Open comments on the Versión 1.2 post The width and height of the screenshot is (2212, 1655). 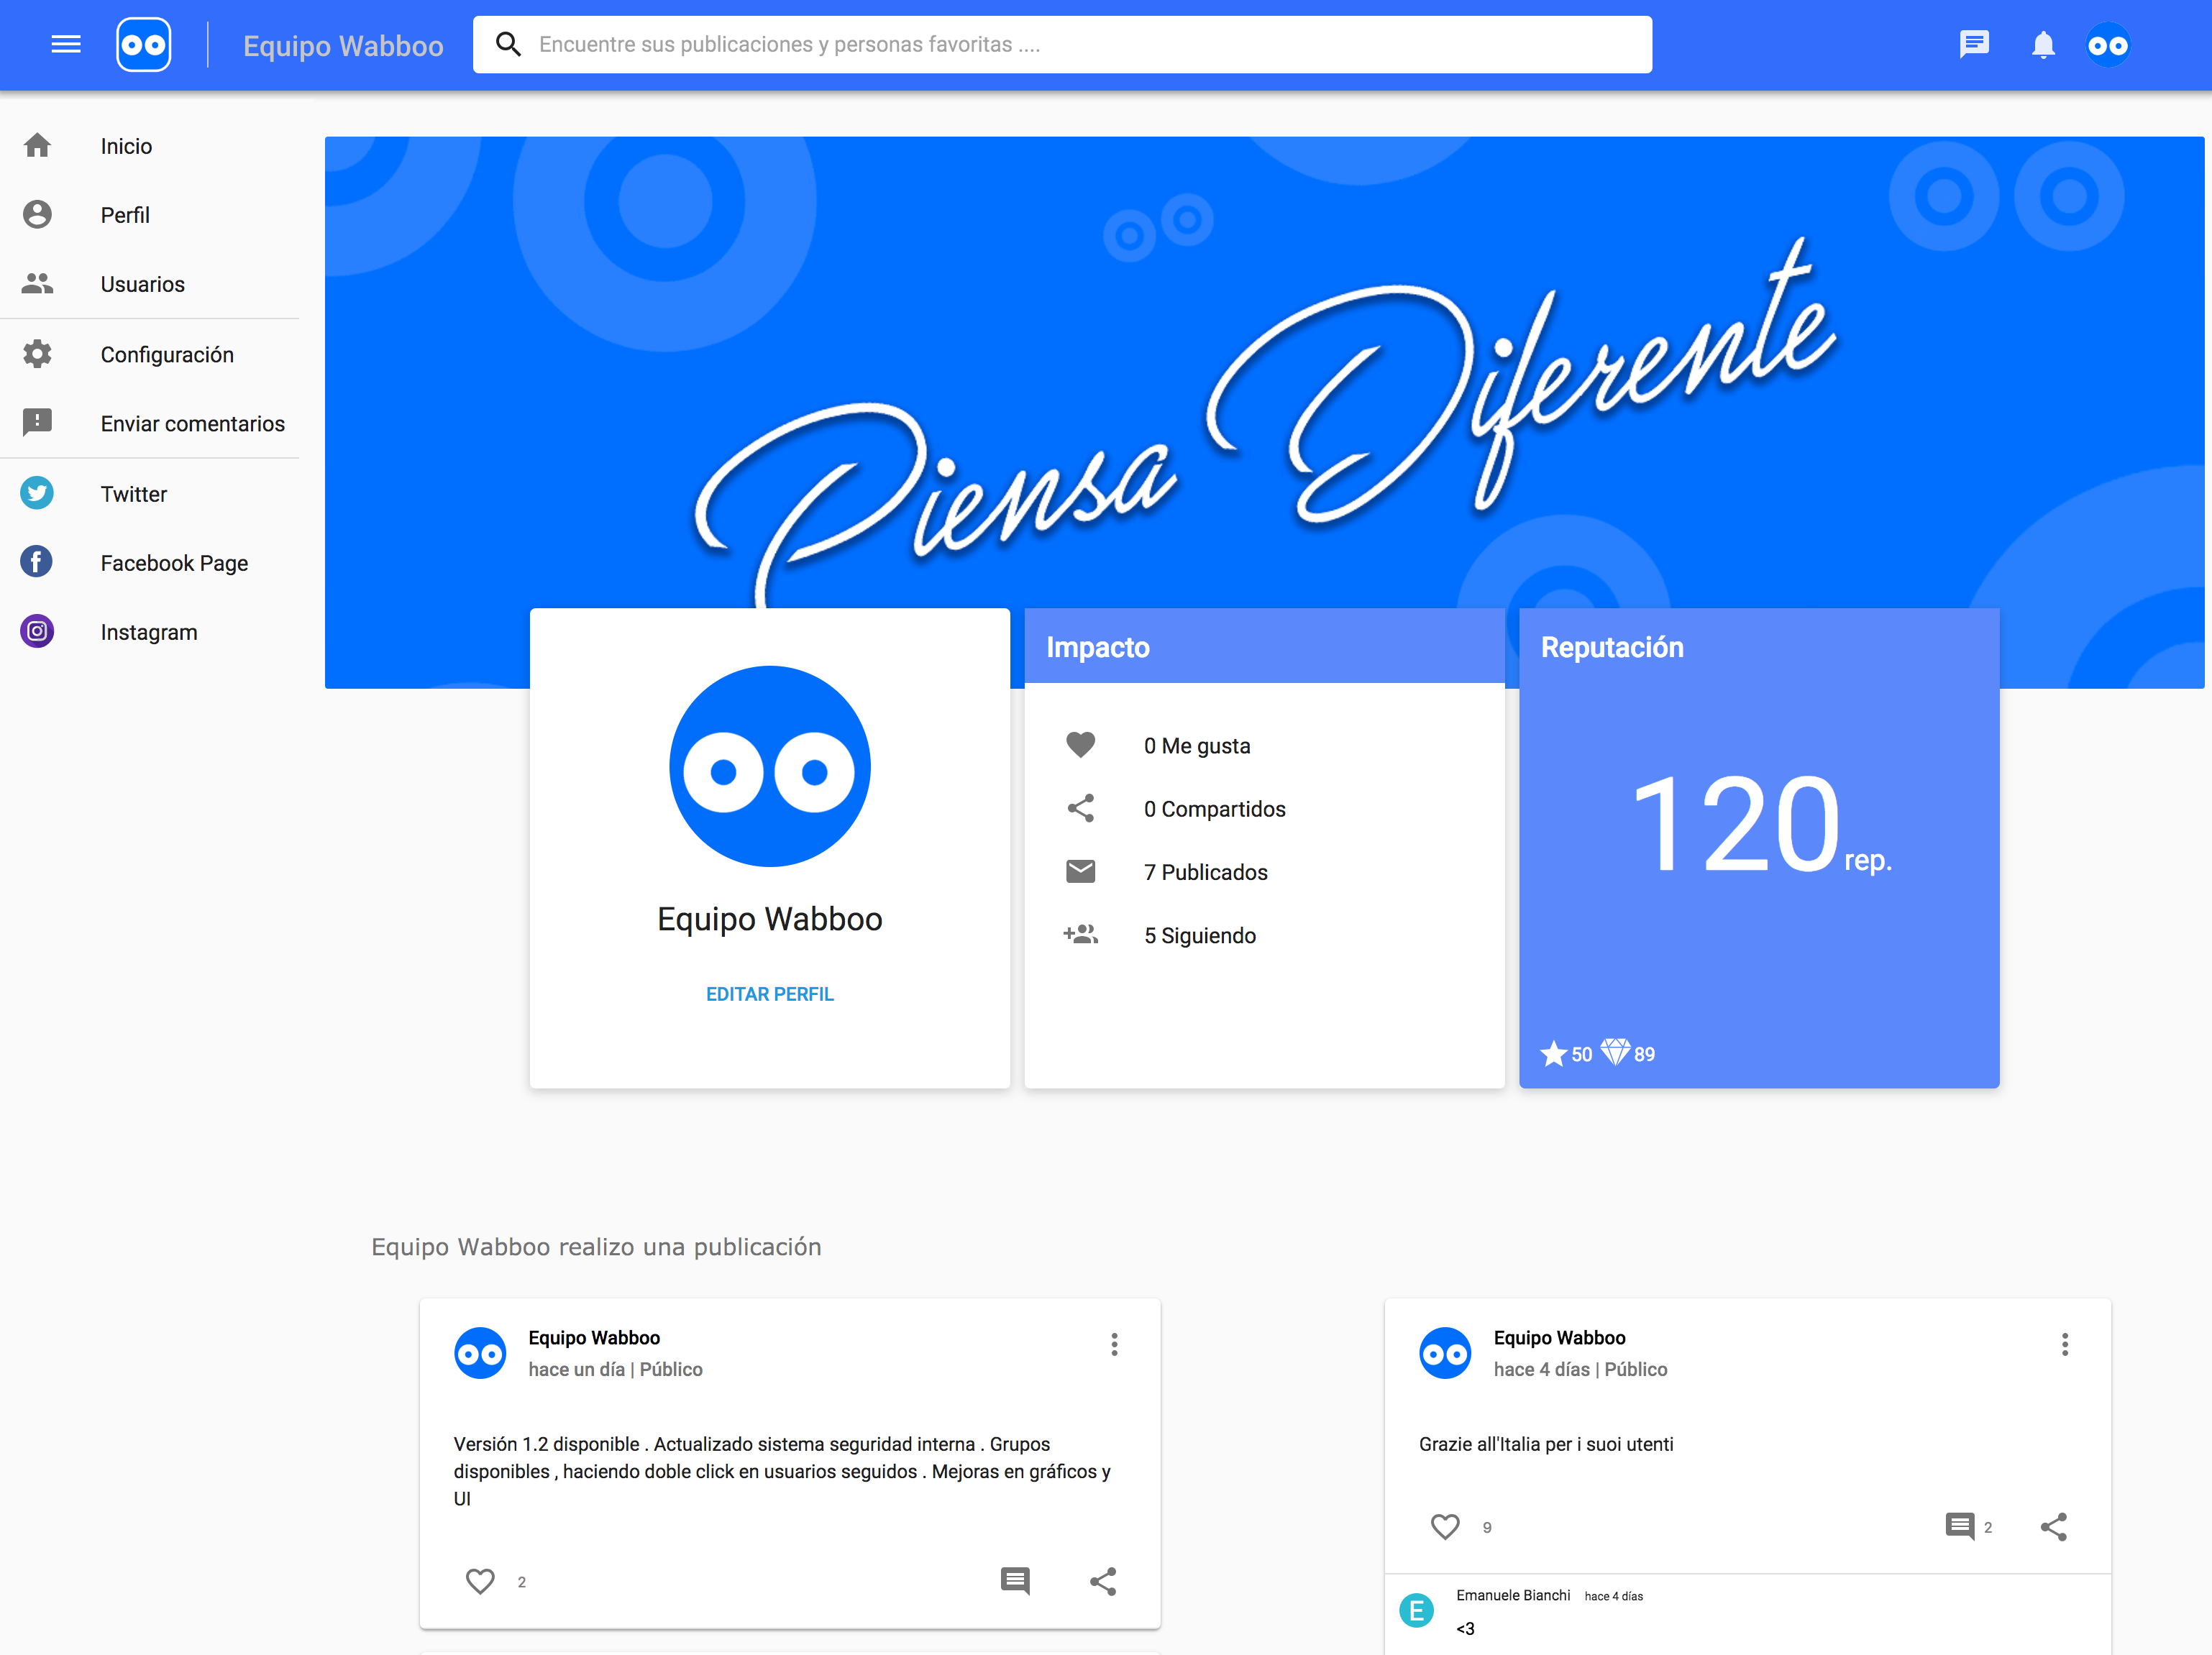click(x=1015, y=1581)
